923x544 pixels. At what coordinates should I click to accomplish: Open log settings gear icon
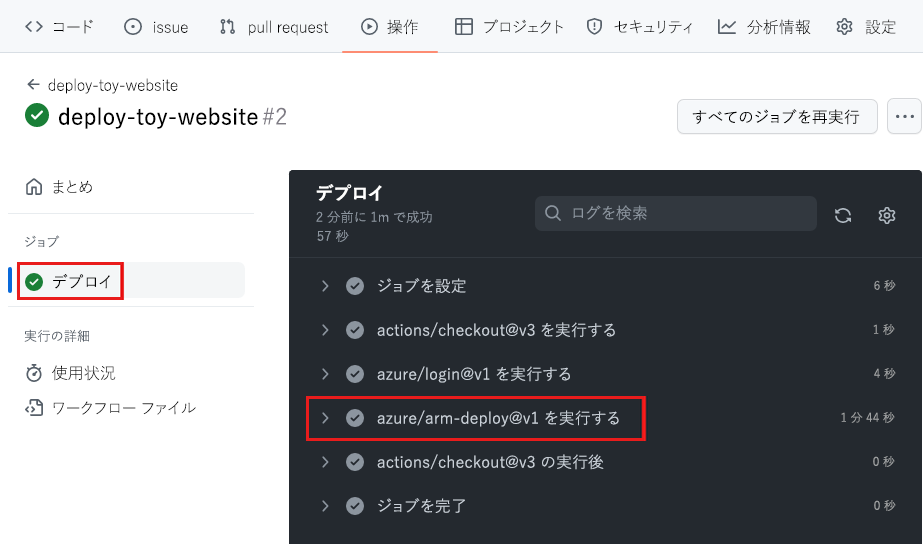[887, 215]
